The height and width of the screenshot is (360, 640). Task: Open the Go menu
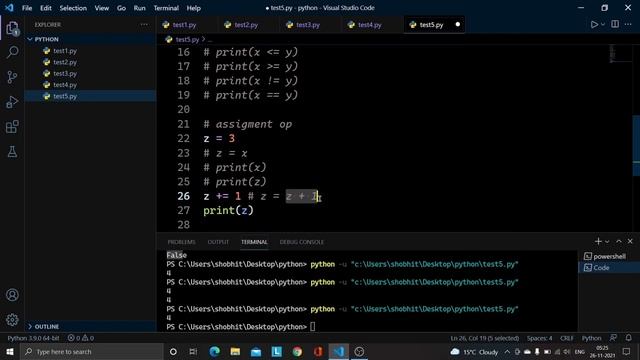point(121,8)
